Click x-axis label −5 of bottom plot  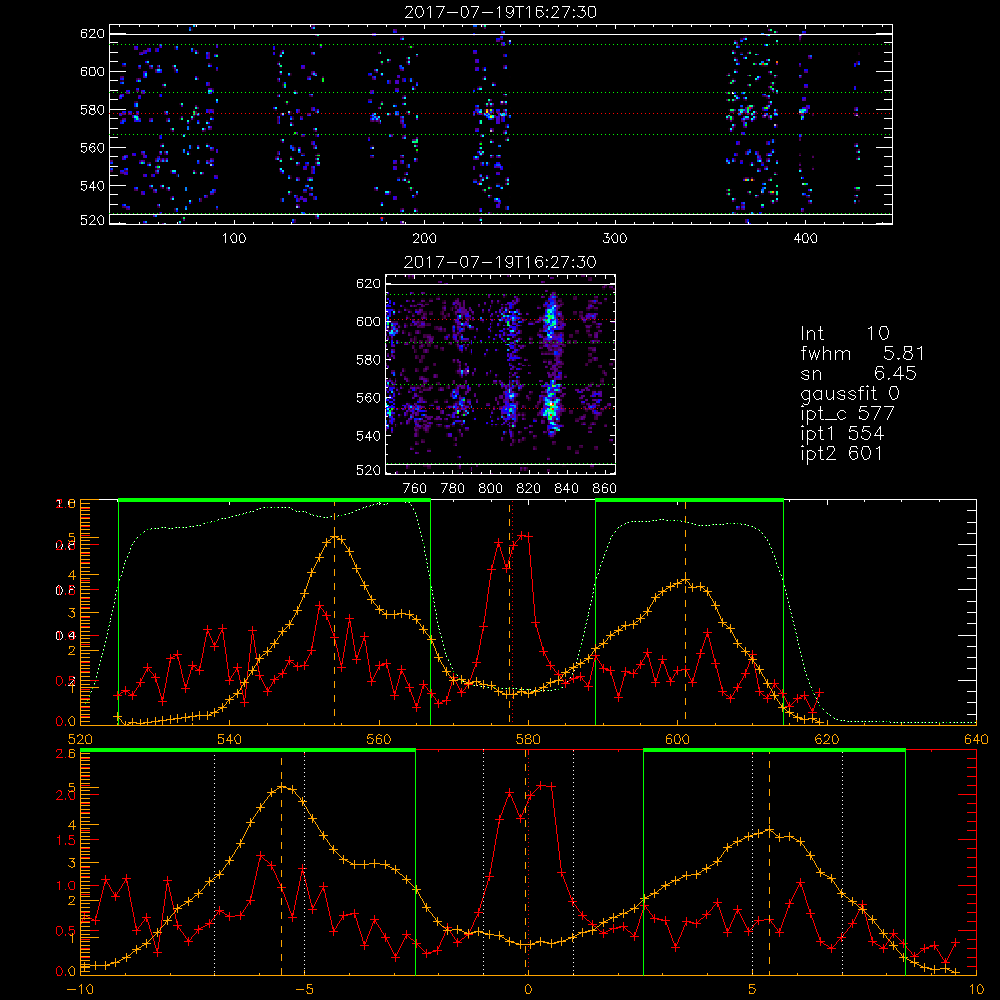click(304, 990)
